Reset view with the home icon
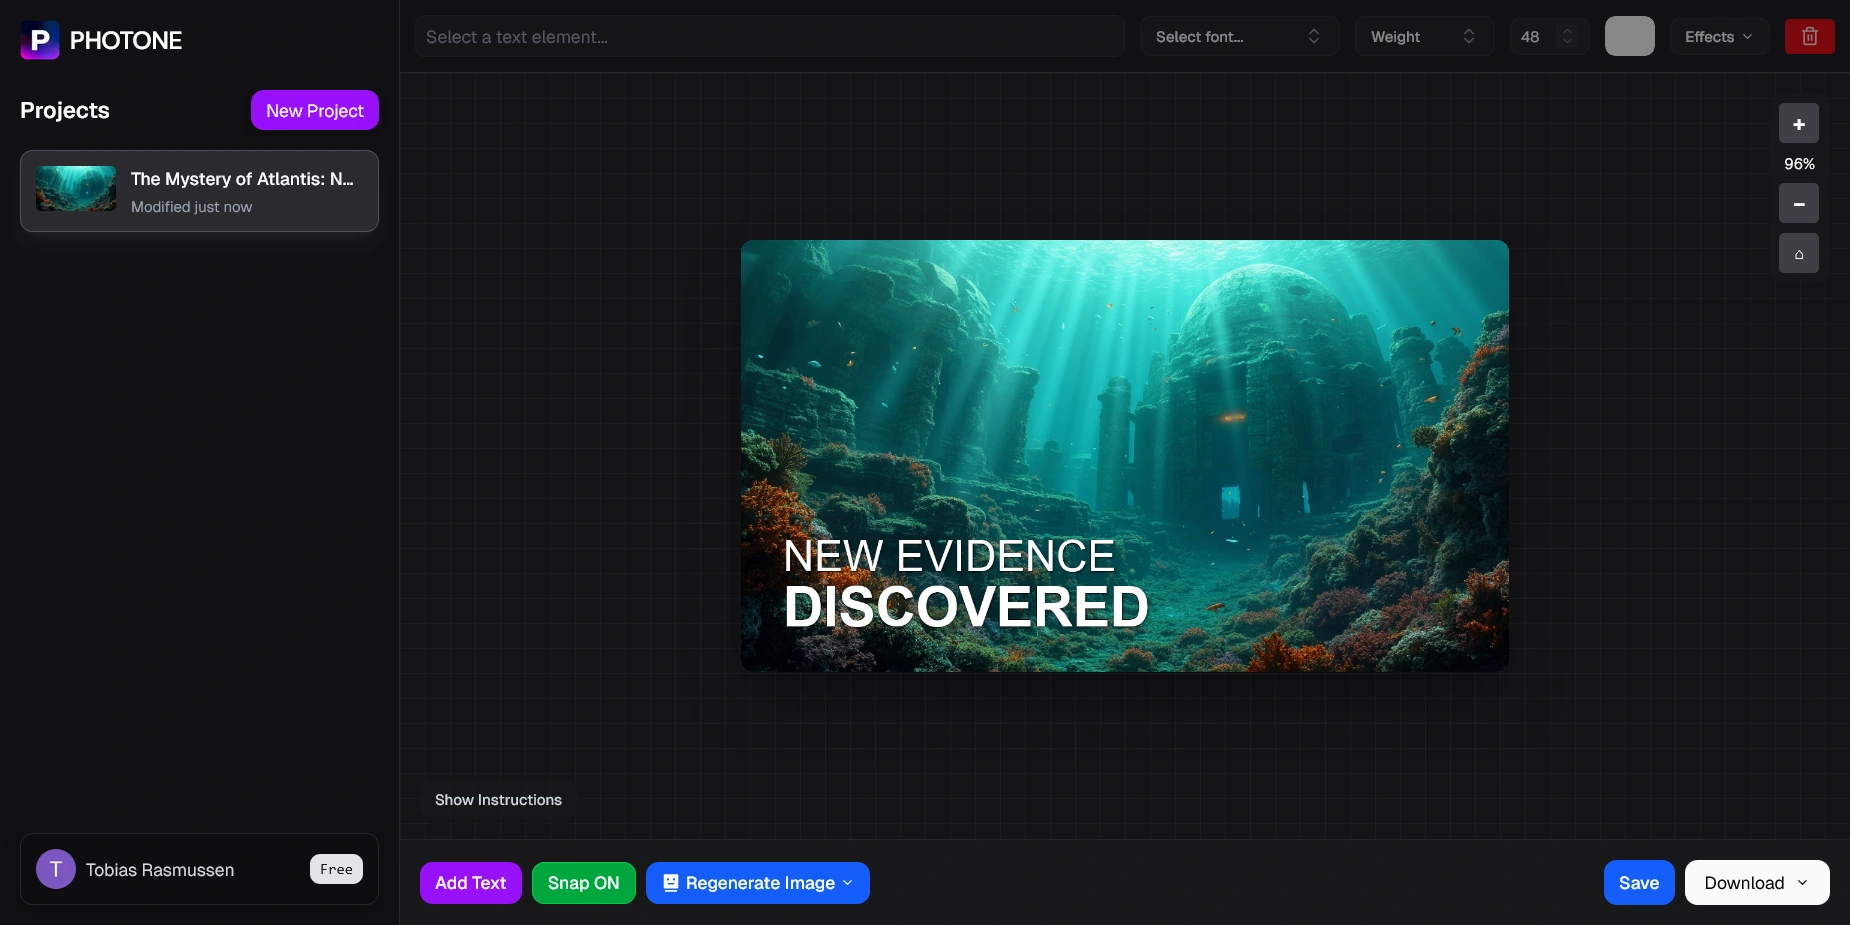This screenshot has height=925, width=1850. (x=1798, y=254)
